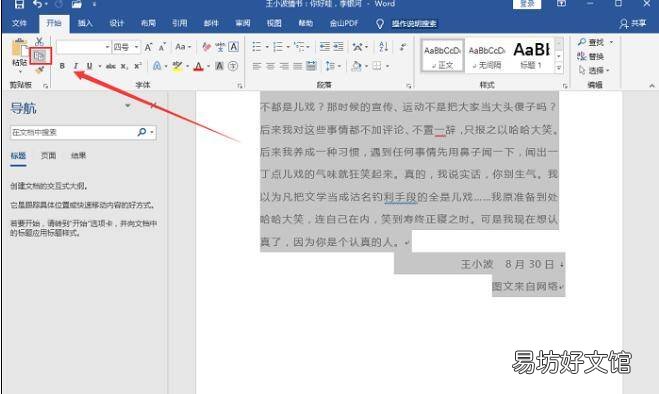Click the Character Shading icon

(219, 66)
